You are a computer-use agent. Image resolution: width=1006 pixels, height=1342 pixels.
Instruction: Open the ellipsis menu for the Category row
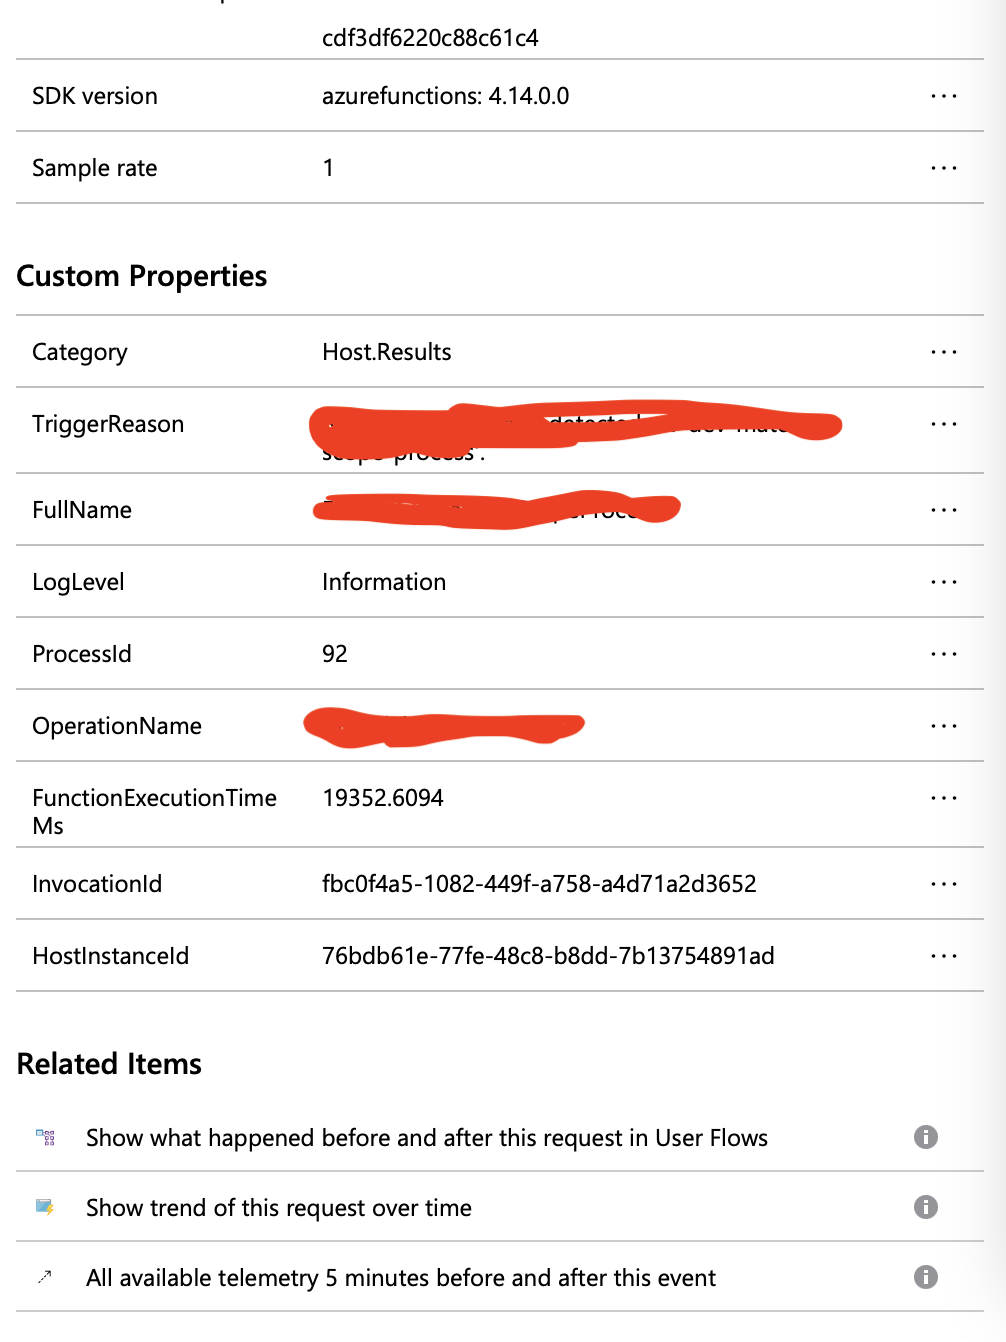[x=943, y=352]
